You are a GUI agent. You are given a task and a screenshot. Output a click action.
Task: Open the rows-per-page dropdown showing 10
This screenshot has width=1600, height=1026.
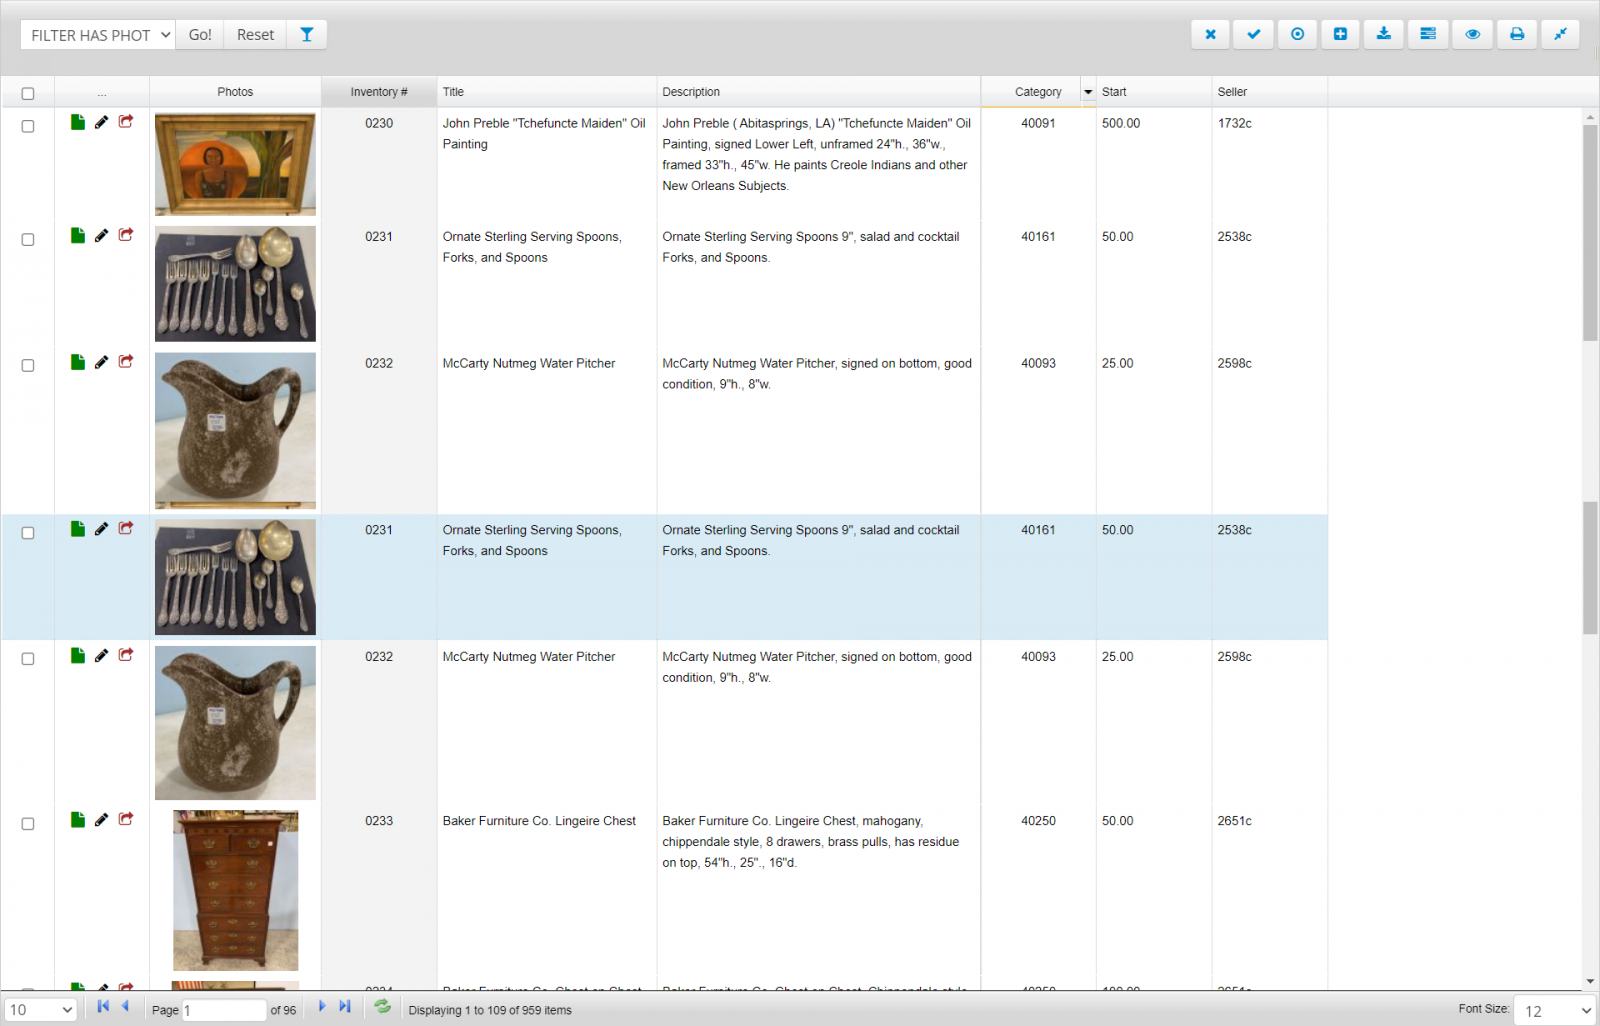(x=40, y=1010)
